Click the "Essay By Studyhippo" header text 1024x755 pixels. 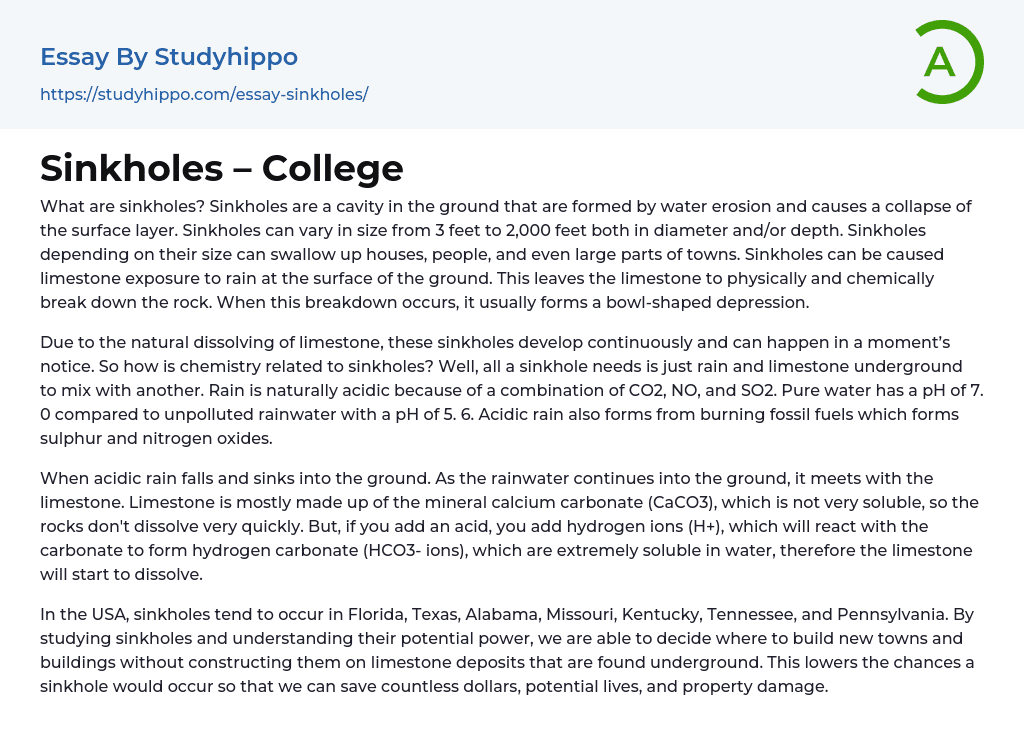169,57
